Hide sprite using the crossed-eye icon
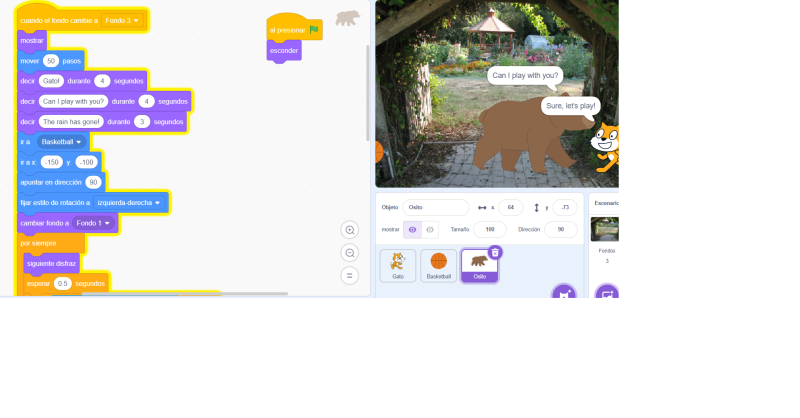The height and width of the screenshot is (418, 800). pos(430,229)
